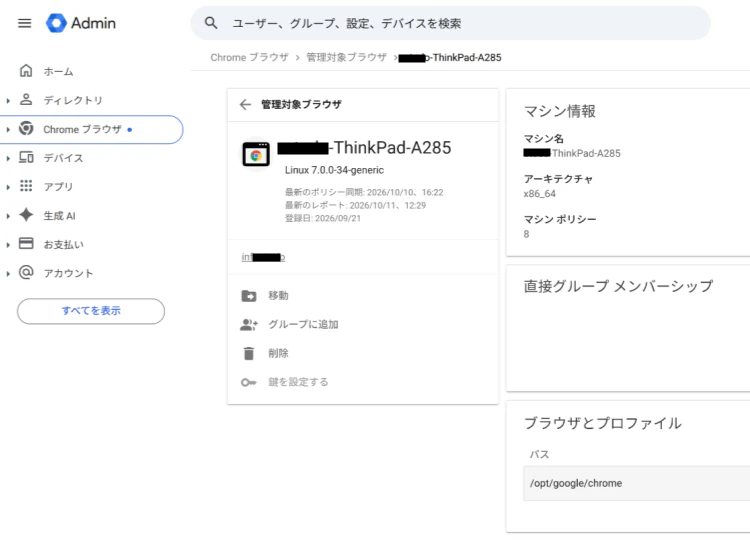This screenshot has width=750, height=540.
Task: Click the 最新のレポート date line
Action: coord(355,205)
